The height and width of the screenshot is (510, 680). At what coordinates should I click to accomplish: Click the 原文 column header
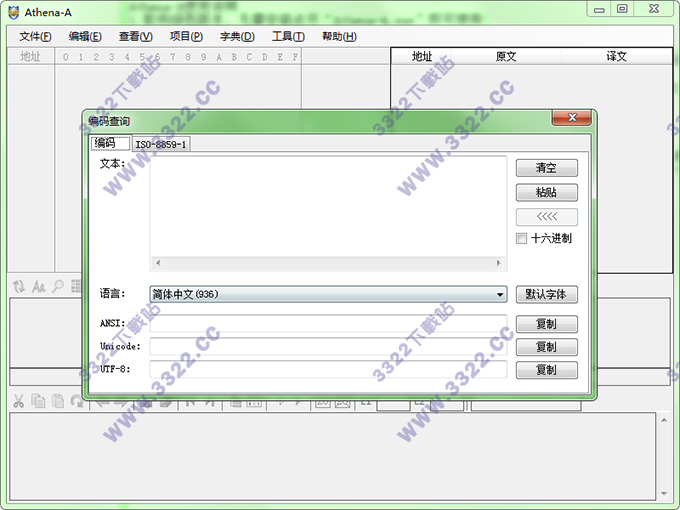point(506,56)
